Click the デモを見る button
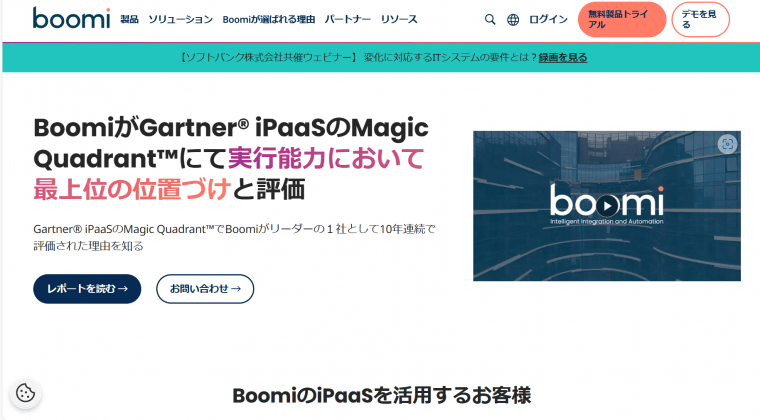Screen dimensions: 760x420 pos(700,19)
